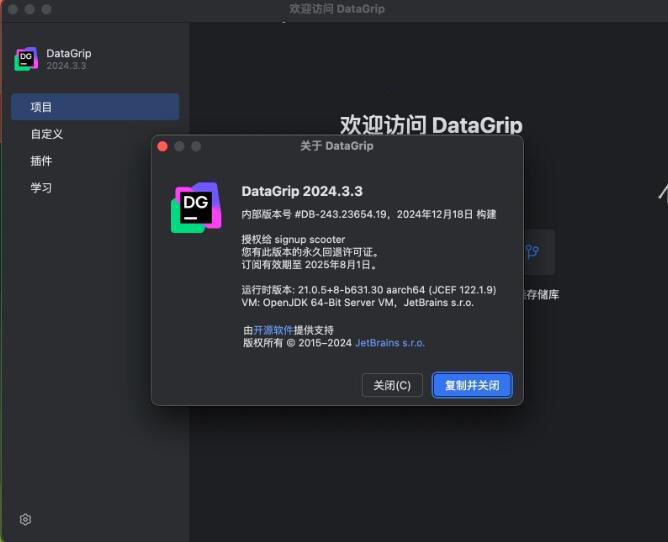This screenshot has width=668, height=542.
Task: Click the DataGrip 2024.3.3 heading in dialog
Action: 302,191
